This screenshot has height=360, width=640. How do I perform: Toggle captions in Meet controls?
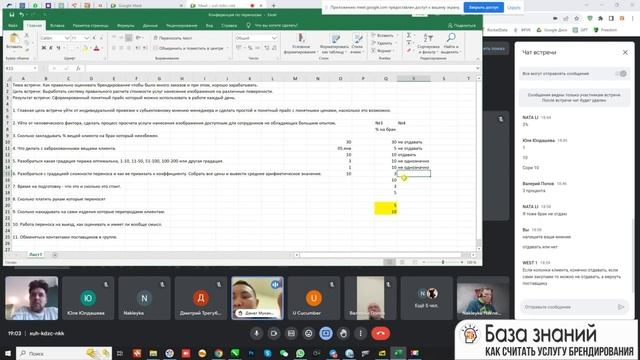[x=291, y=333]
